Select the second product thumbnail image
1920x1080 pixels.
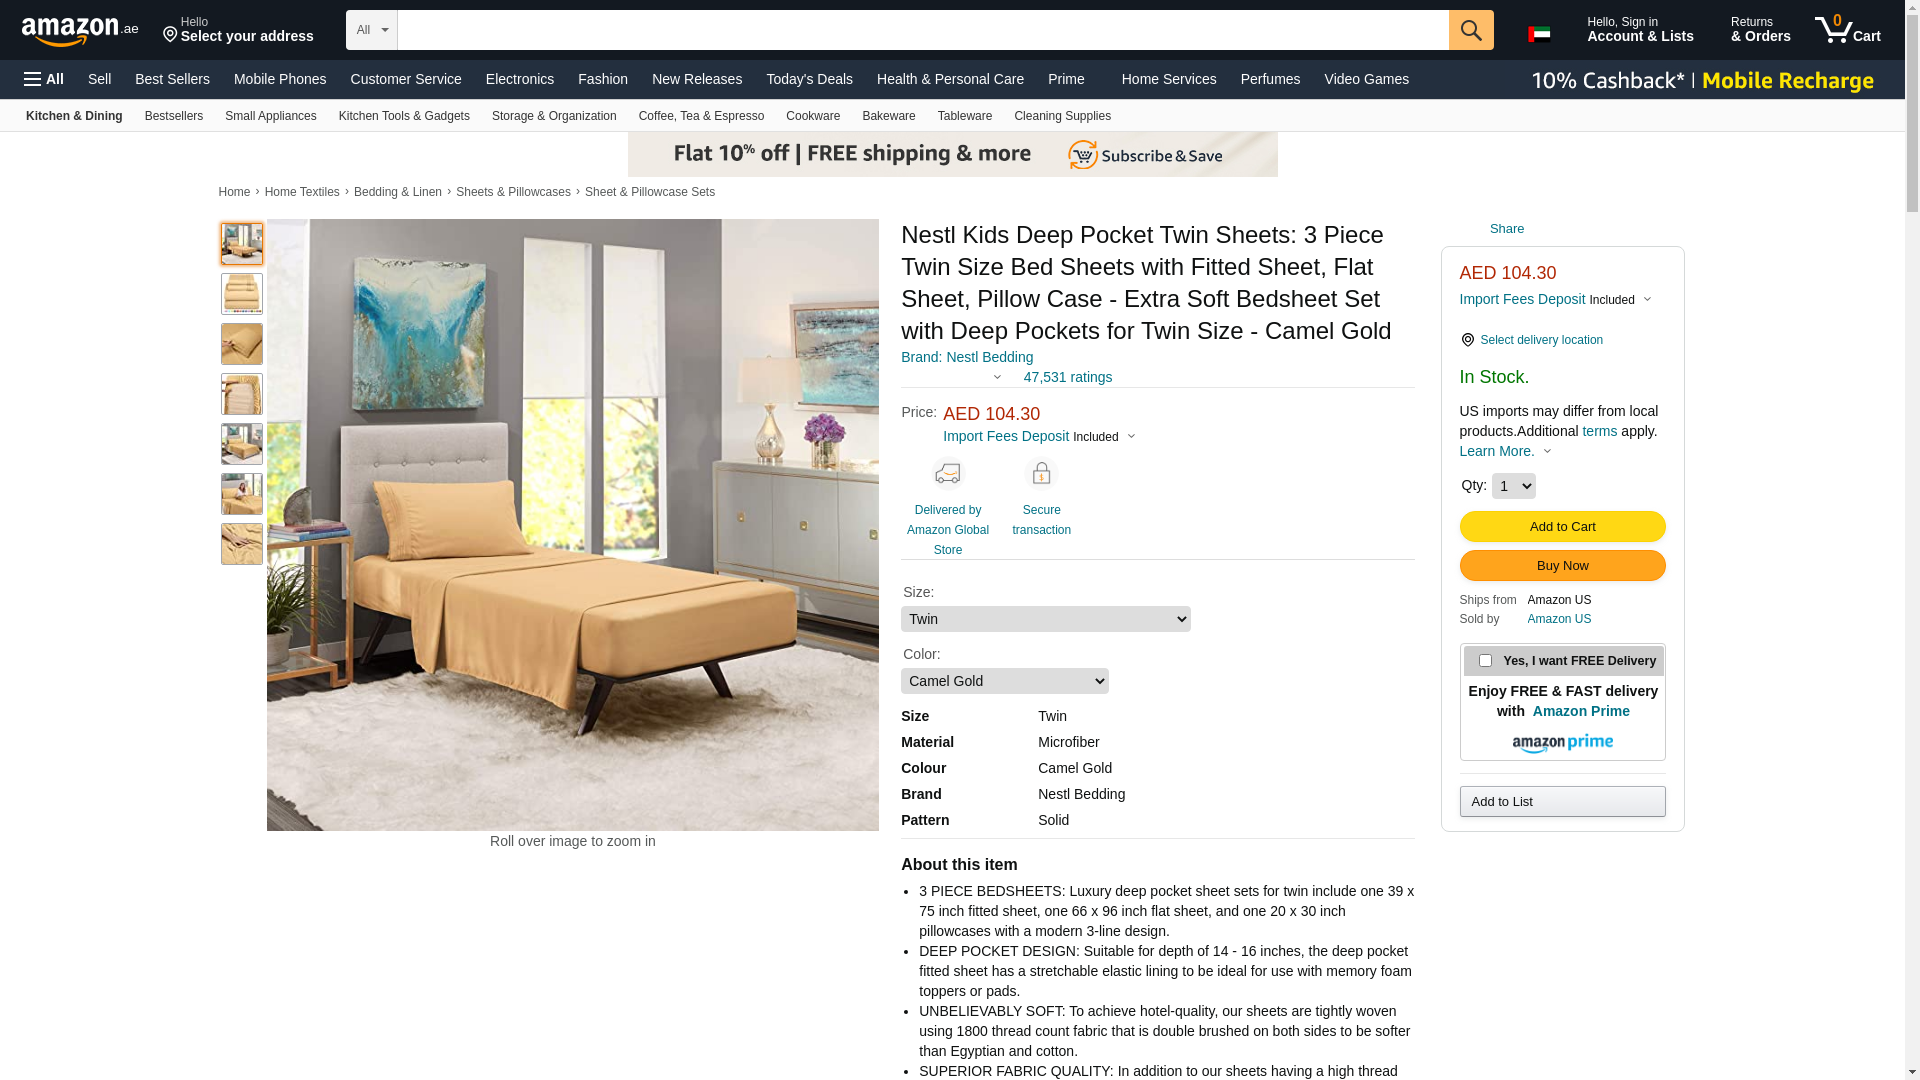(x=242, y=294)
